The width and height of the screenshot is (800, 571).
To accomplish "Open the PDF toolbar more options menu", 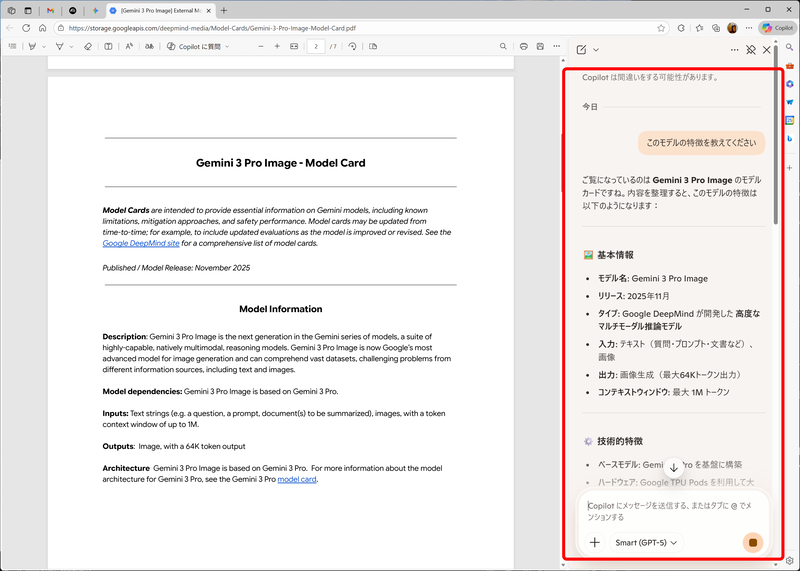I will (x=557, y=46).
